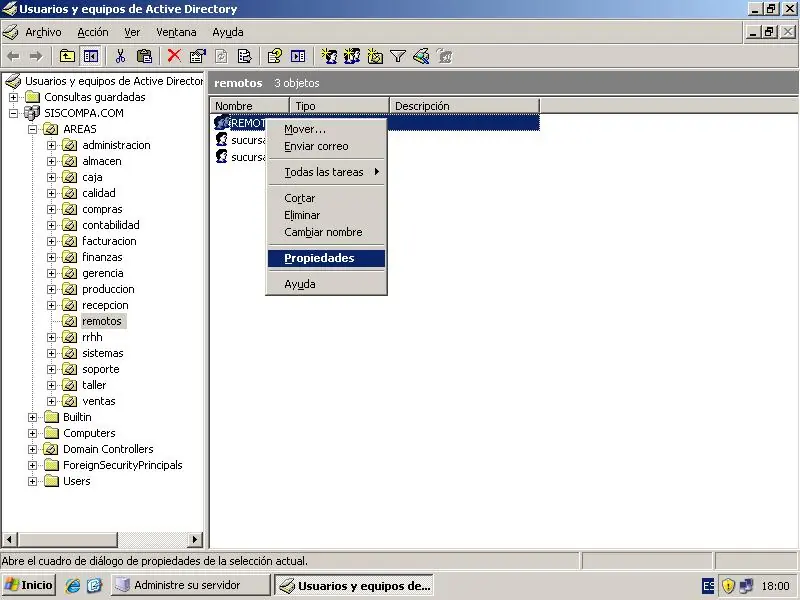Click the Refresh toolbar icon
This screenshot has width=800, height=600.
pyautogui.click(x=221, y=56)
